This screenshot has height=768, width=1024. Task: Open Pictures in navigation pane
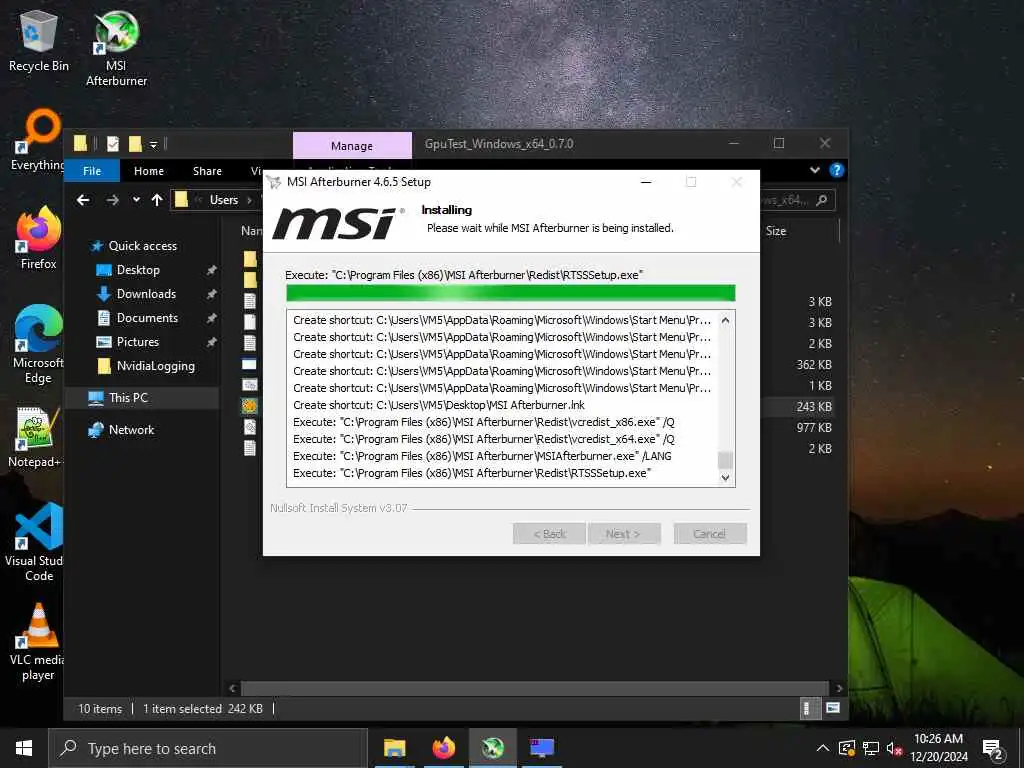137,342
